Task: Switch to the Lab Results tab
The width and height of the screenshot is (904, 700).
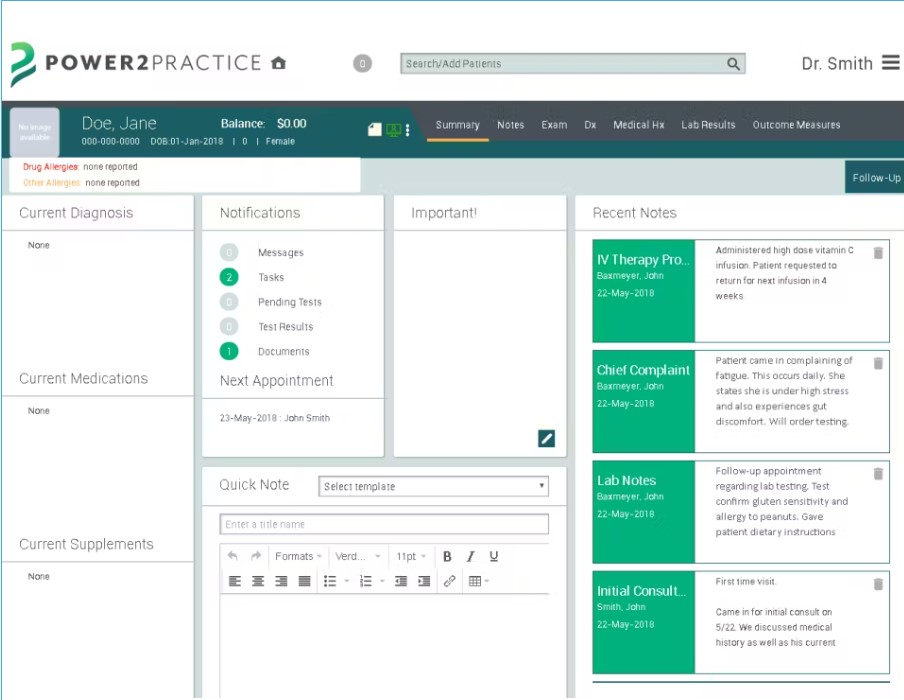Action: (708, 125)
